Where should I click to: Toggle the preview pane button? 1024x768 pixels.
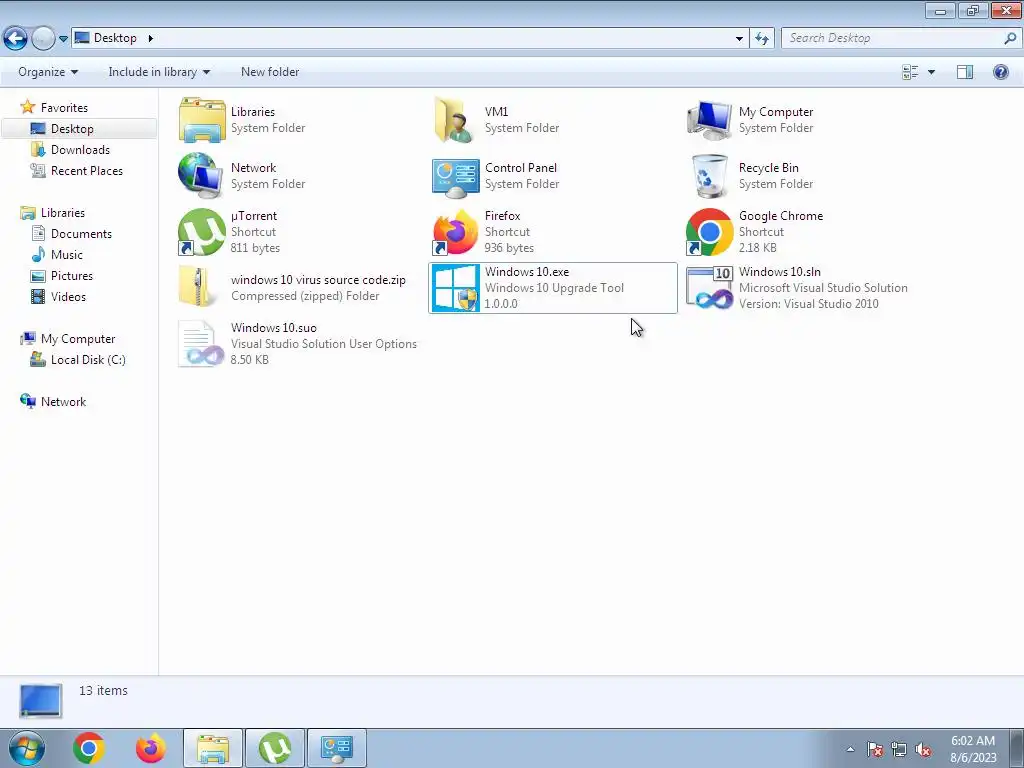(965, 72)
